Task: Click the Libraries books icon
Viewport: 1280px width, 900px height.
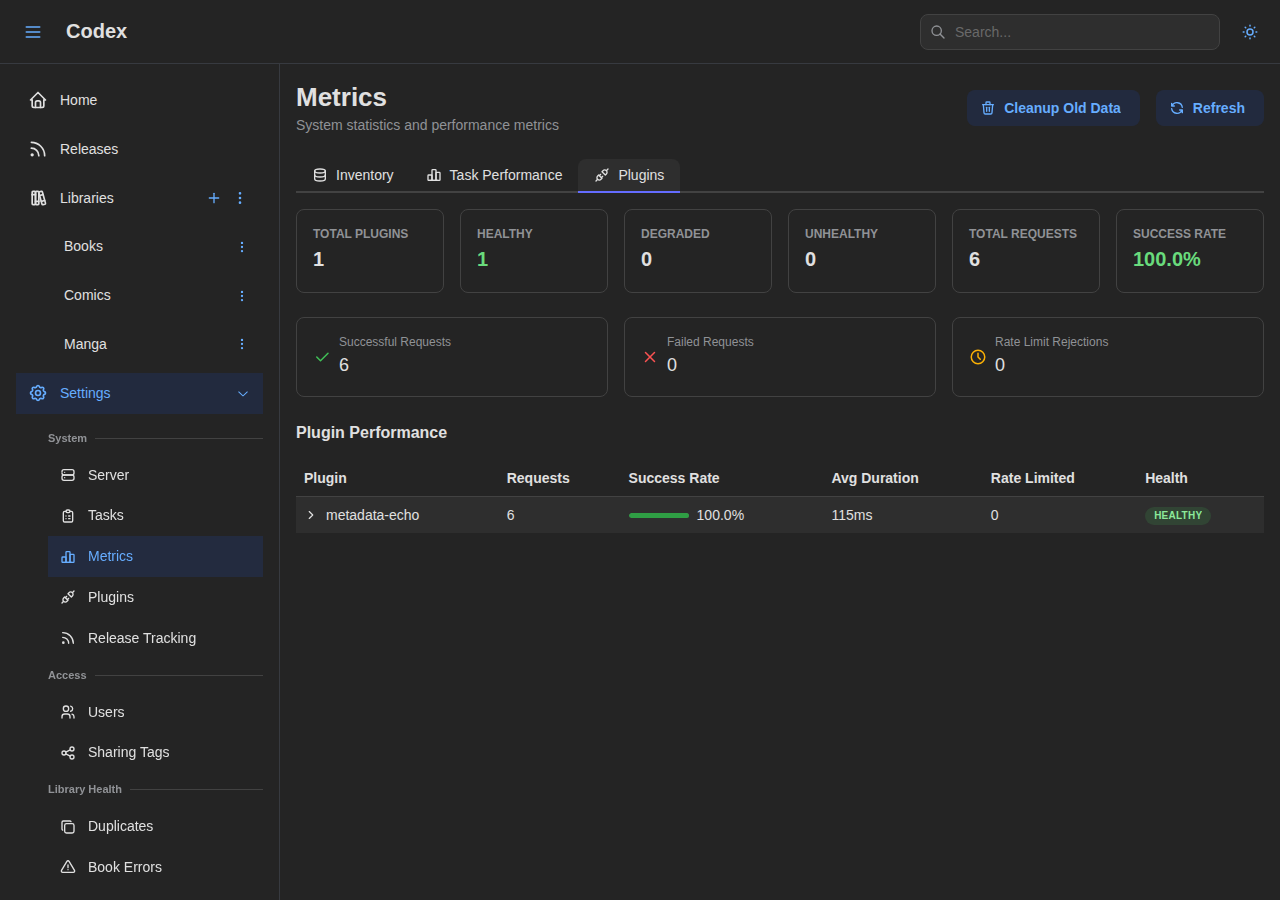Action: pyautogui.click(x=38, y=198)
